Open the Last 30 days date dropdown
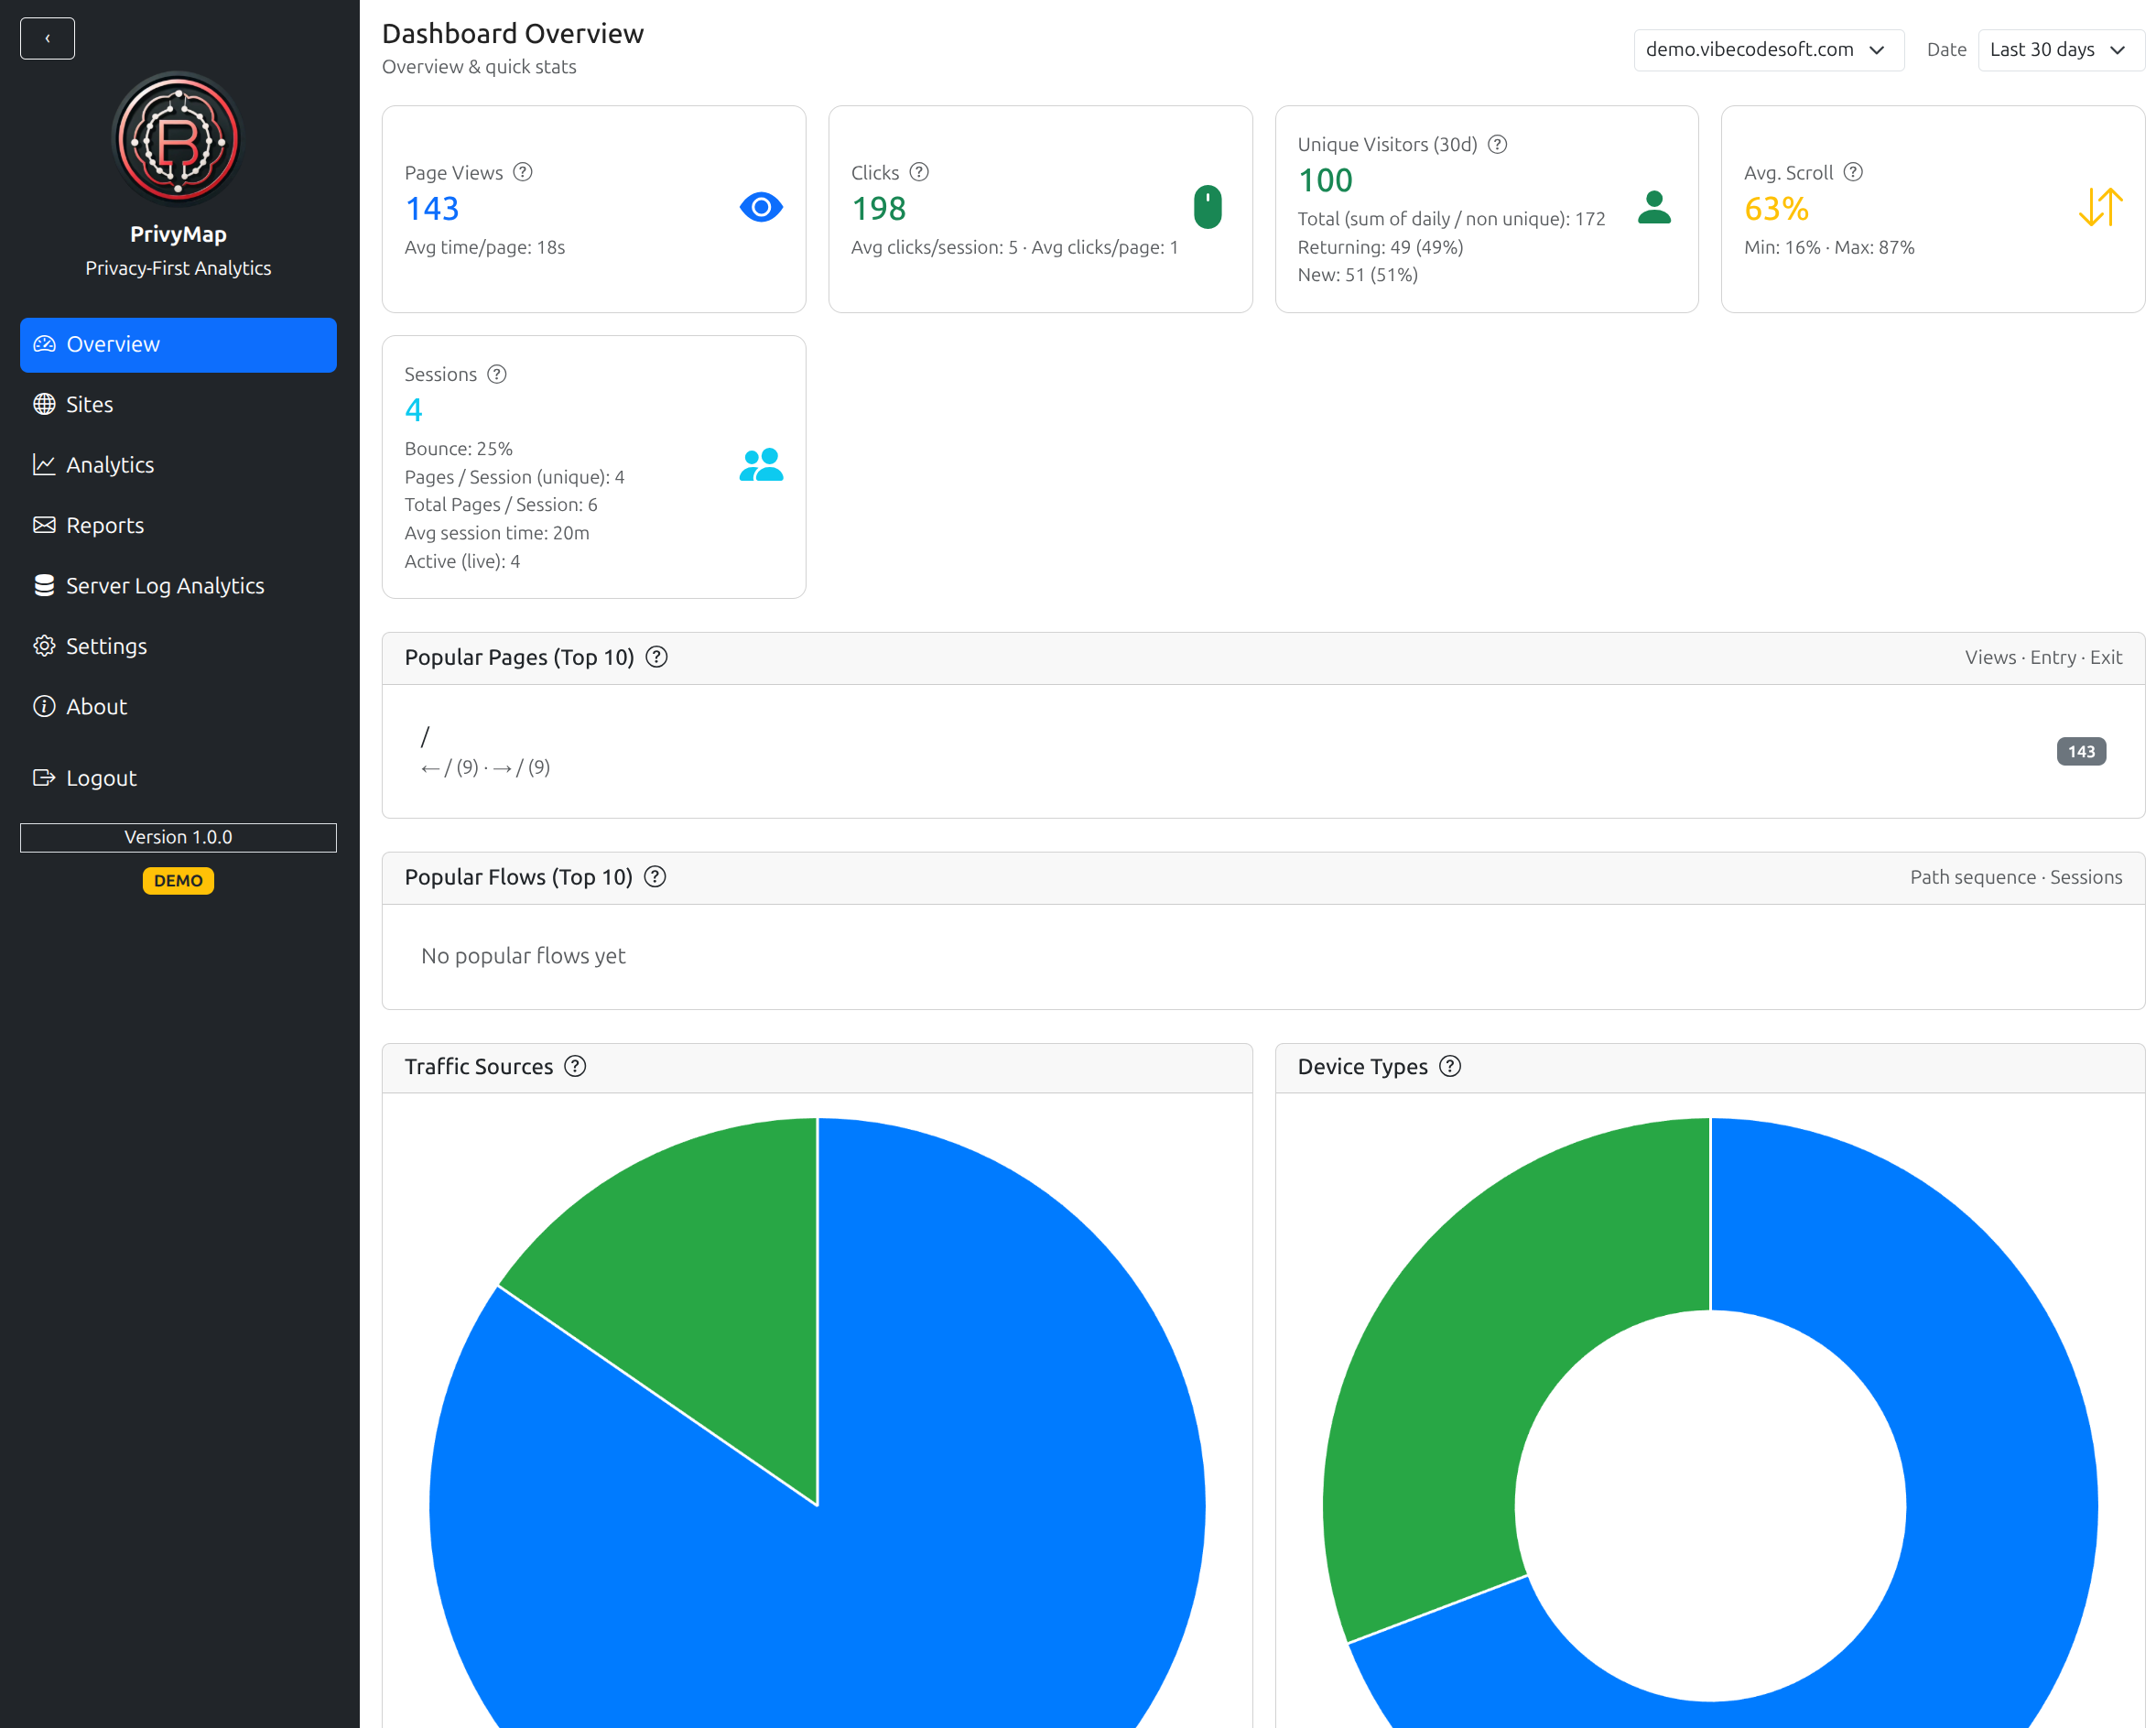The height and width of the screenshot is (1728, 2156). 2059,50
